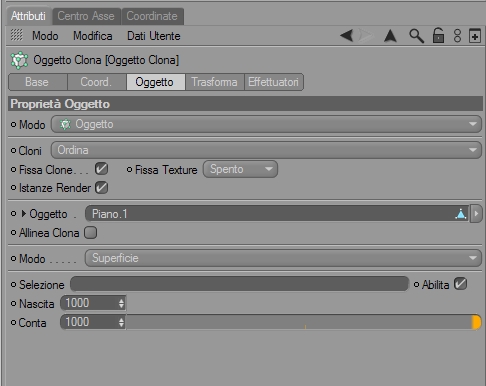Click the middle of the Conta slider track
The image size is (486, 386).
point(303,322)
